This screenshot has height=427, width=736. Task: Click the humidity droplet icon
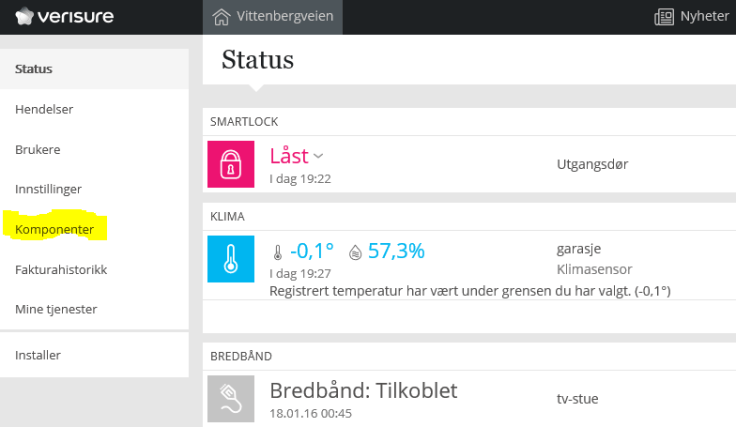355,253
